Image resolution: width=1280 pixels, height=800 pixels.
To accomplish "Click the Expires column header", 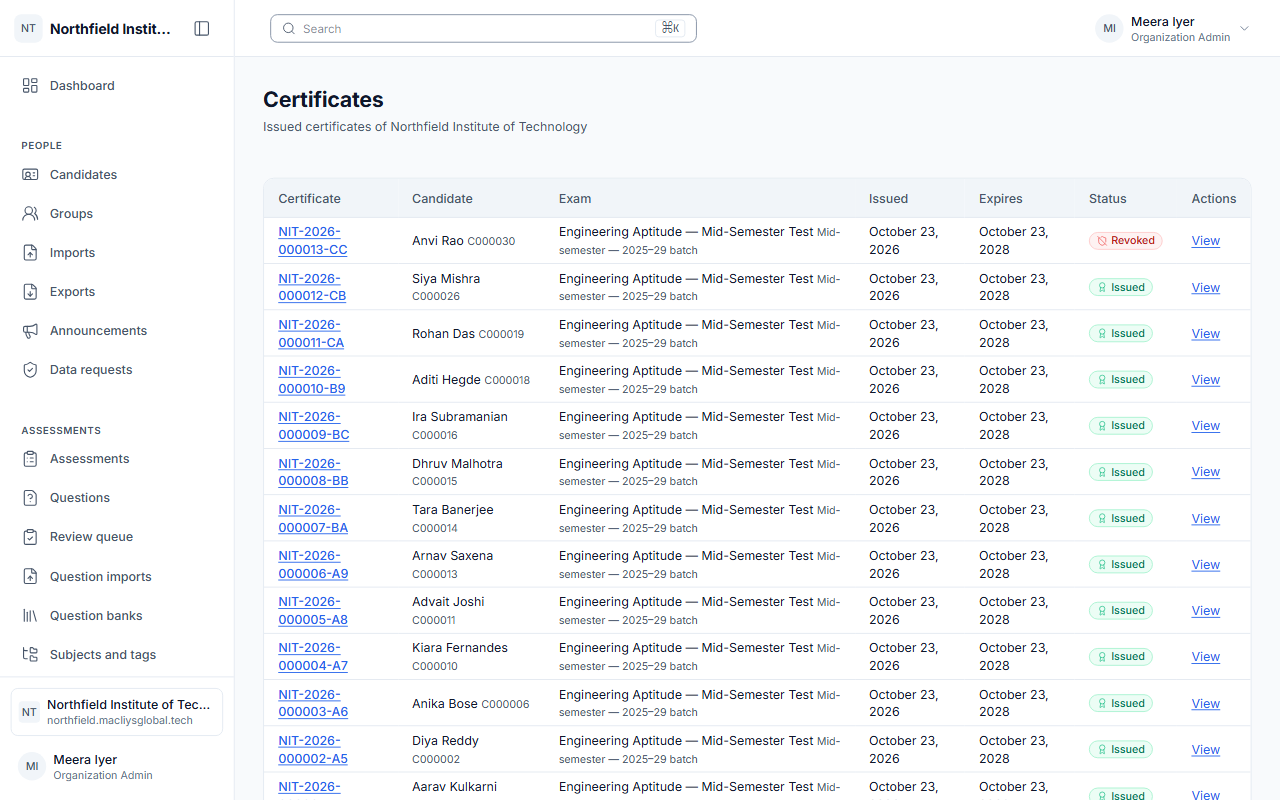I will 1001,199.
